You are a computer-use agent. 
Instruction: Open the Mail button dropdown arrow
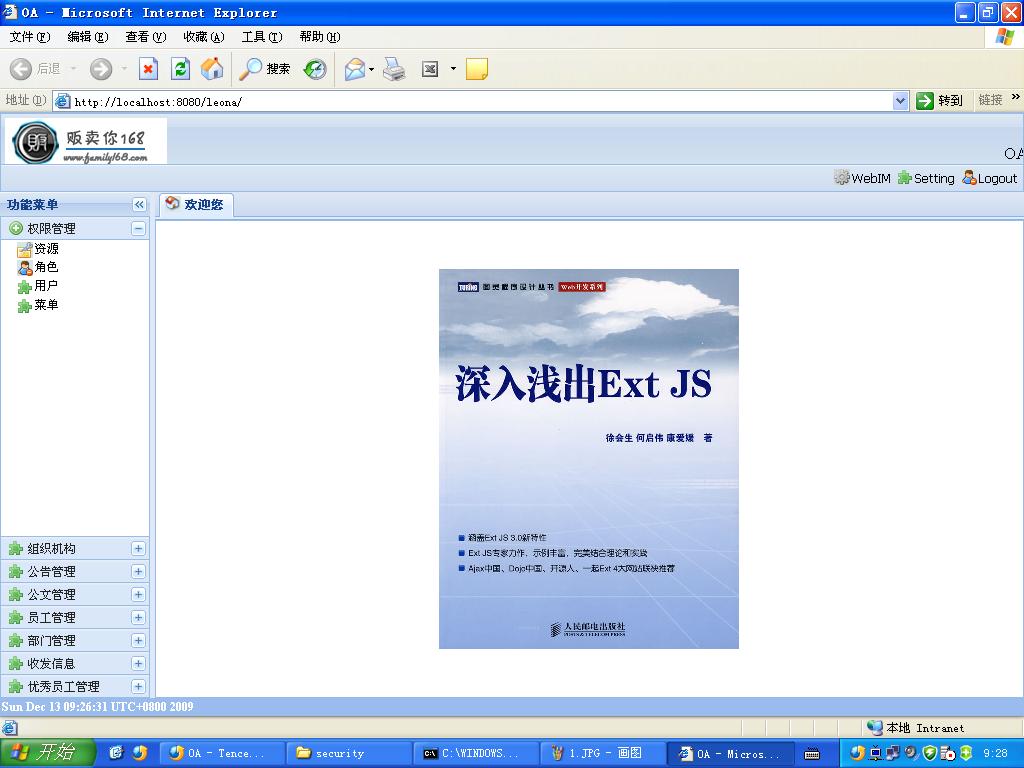372,69
